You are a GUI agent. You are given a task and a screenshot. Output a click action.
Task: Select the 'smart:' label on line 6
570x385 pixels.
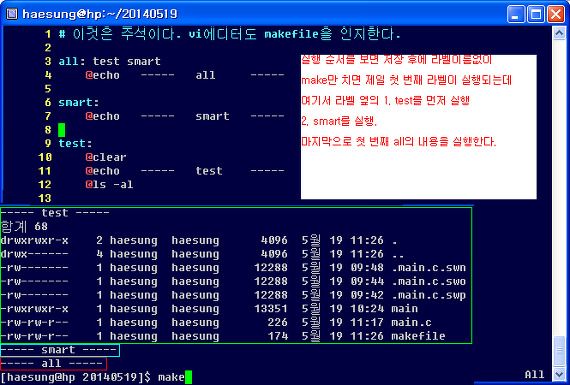pyautogui.click(x=79, y=102)
